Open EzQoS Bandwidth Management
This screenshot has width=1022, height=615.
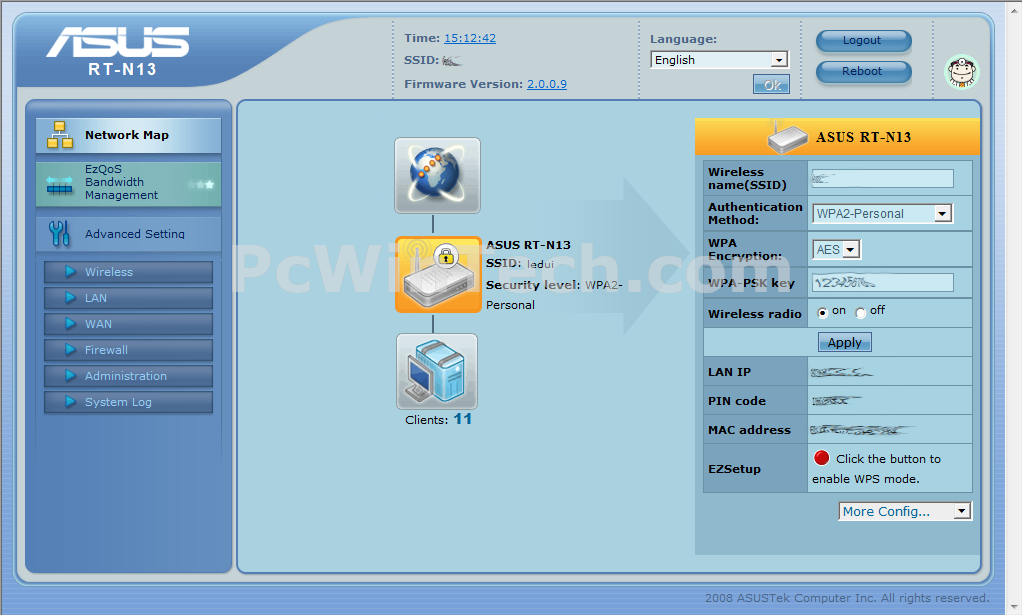coord(128,184)
